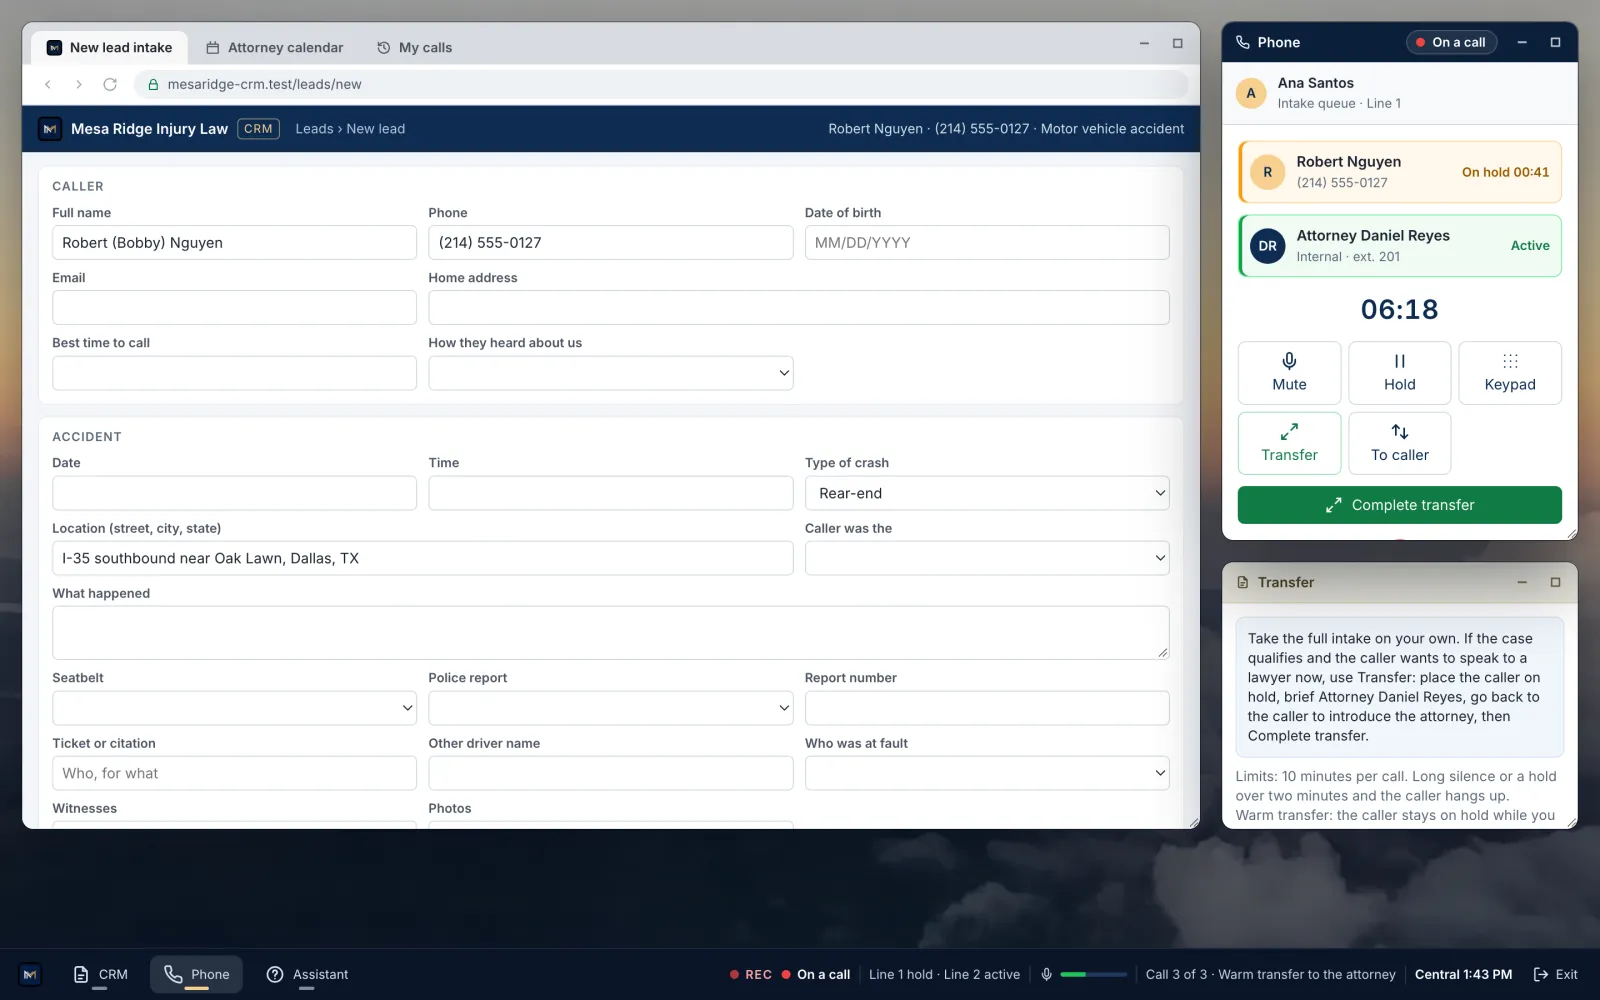Click the Home address field
Screen dimensions: 1600x1000
click(x=798, y=308)
